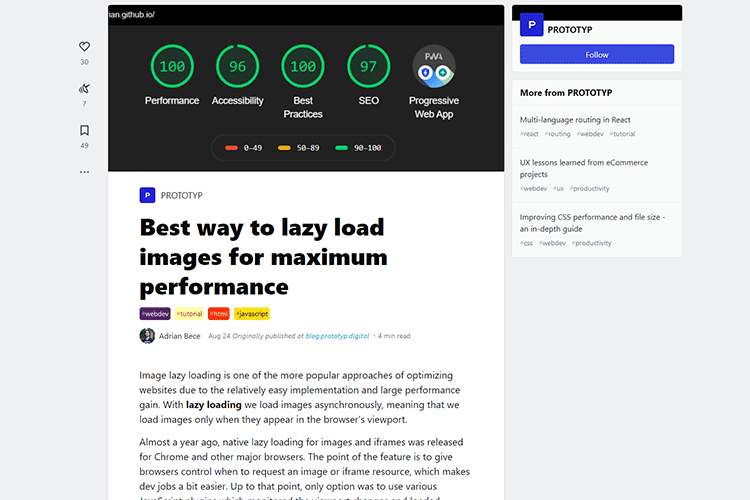Image resolution: width=750 pixels, height=500 pixels.
Task: Open the #tutorial tag under title
Action: pyautogui.click(x=190, y=314)
